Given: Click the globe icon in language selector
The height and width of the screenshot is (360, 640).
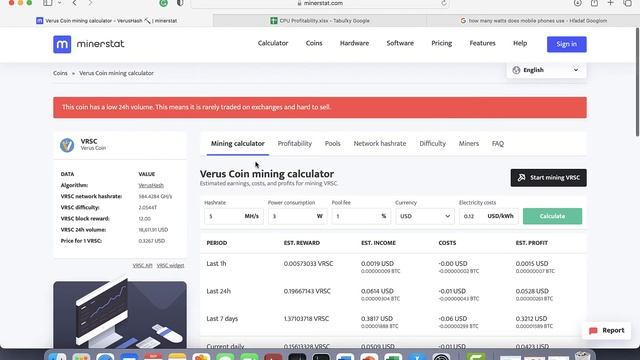Looking at the screenshot, I should 516,70.
